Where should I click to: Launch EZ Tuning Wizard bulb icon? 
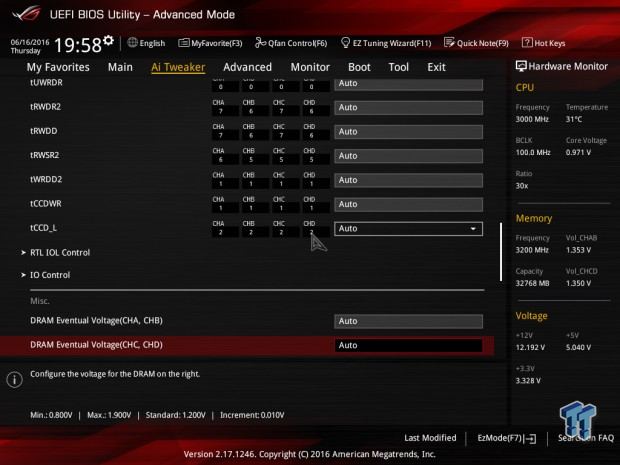pyautogui.click(x=345, y=42)
